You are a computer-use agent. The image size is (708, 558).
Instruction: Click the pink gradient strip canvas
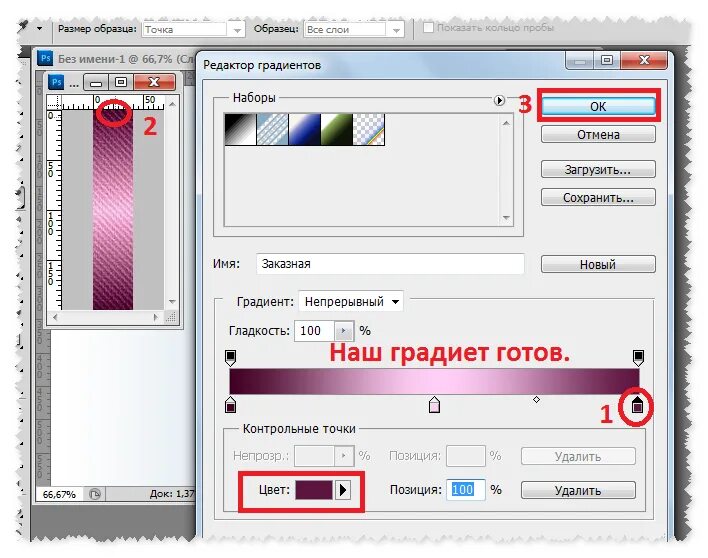tap(113, 210)
